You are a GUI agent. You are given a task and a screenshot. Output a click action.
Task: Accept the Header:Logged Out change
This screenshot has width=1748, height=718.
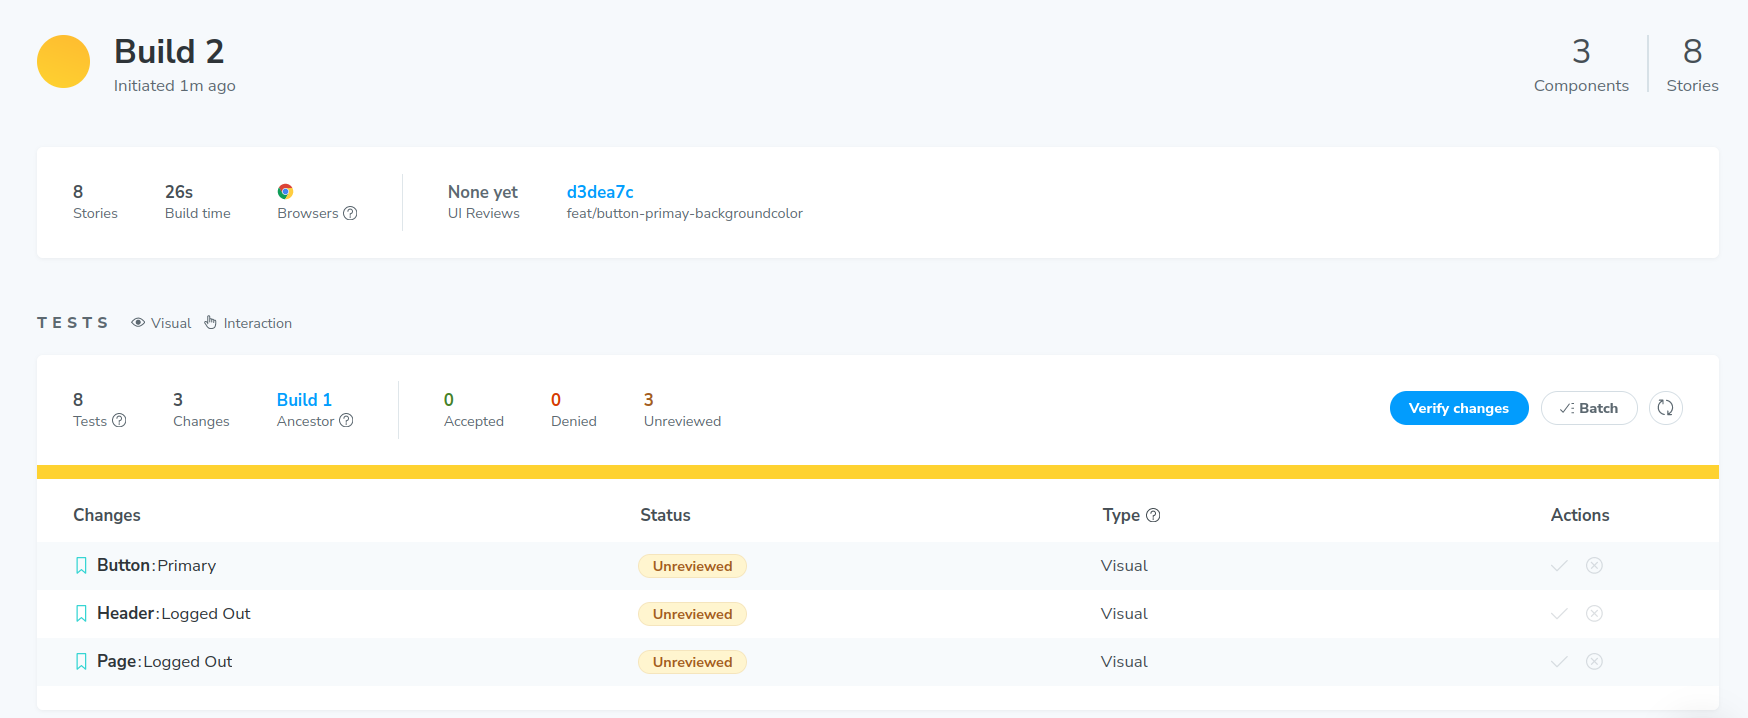1558,614
